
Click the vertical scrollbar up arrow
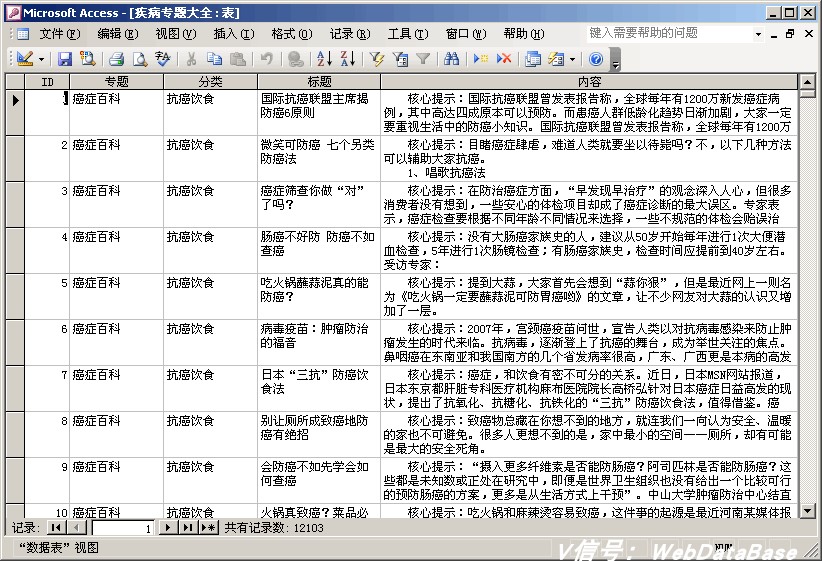tap(807, 82)
